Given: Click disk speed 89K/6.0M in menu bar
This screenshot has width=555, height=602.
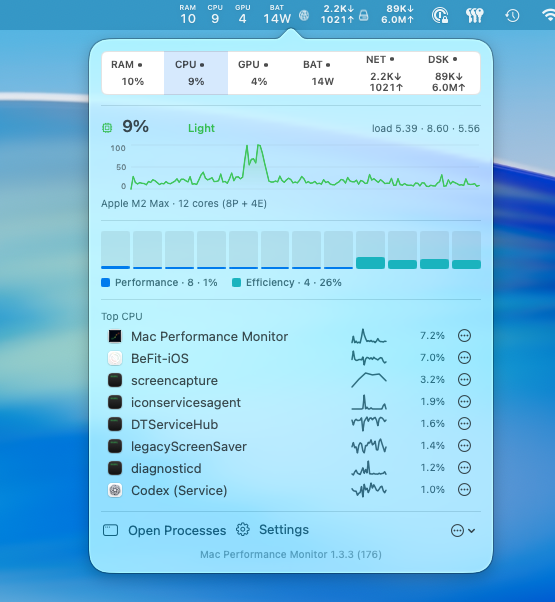Looking at the screenshot, I should pos(398,14).
